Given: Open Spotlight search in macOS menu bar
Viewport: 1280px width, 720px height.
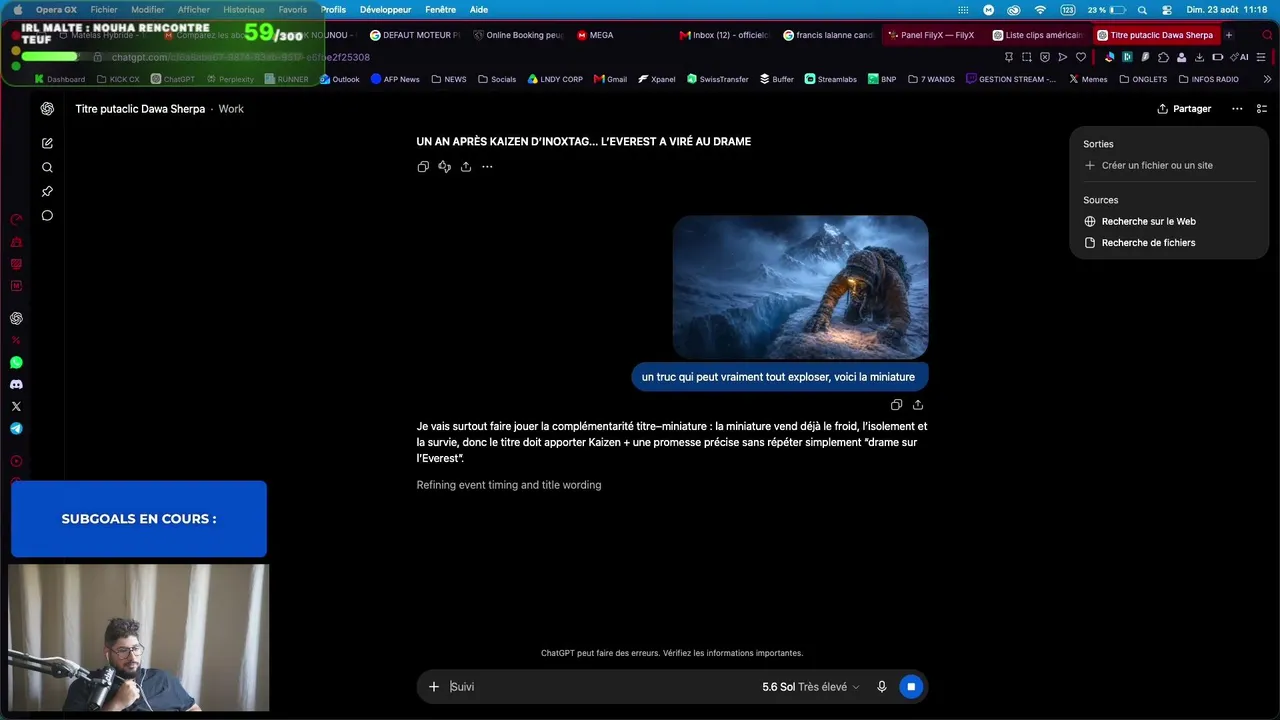Looking at the screenshot, I should point(1142,10).
